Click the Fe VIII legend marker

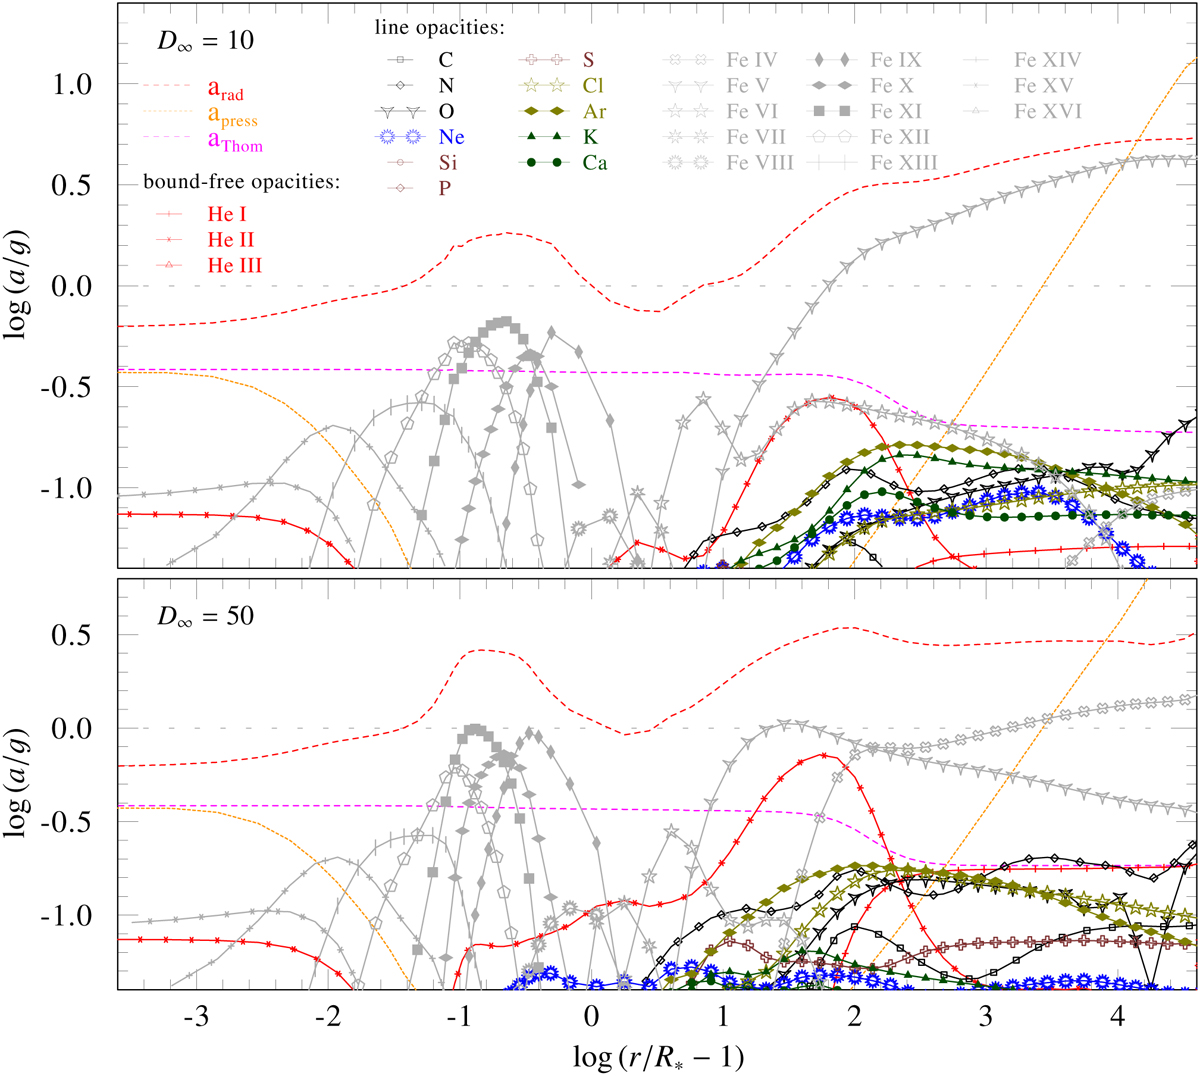[686, 162]
